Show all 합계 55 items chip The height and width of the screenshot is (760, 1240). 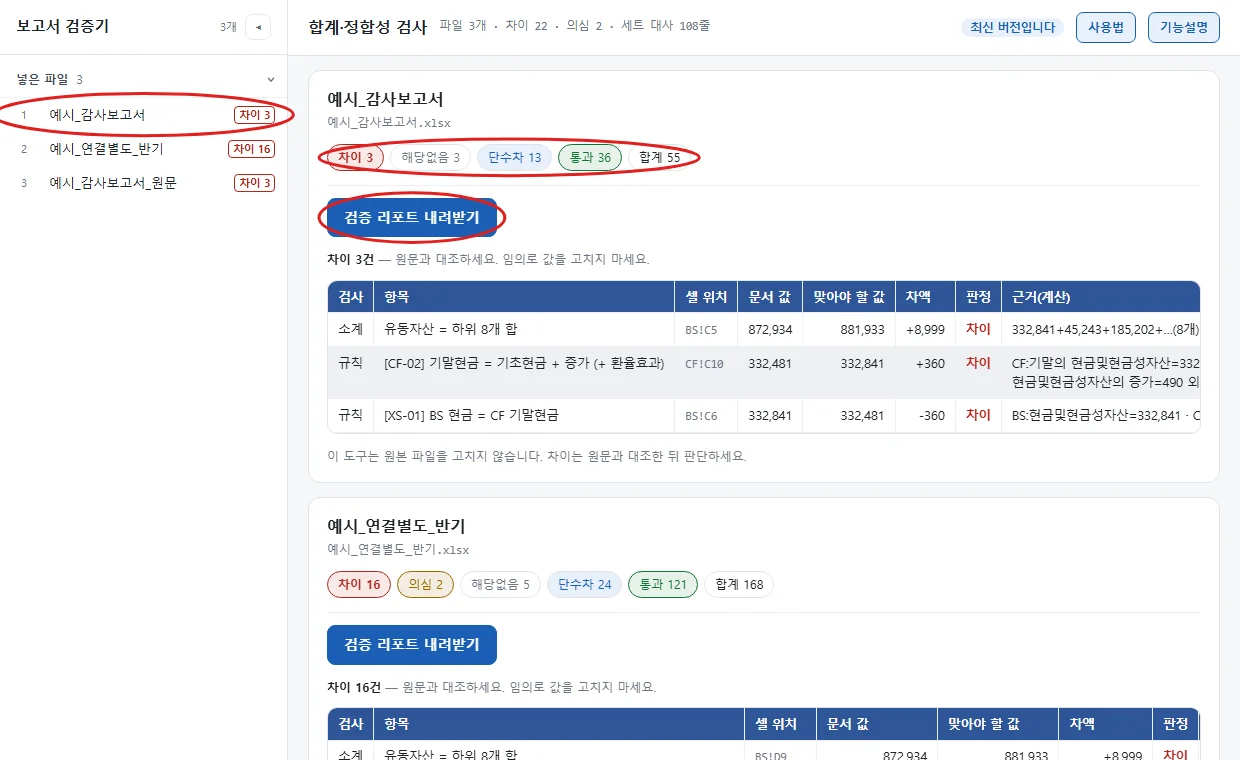click(660, 157)
